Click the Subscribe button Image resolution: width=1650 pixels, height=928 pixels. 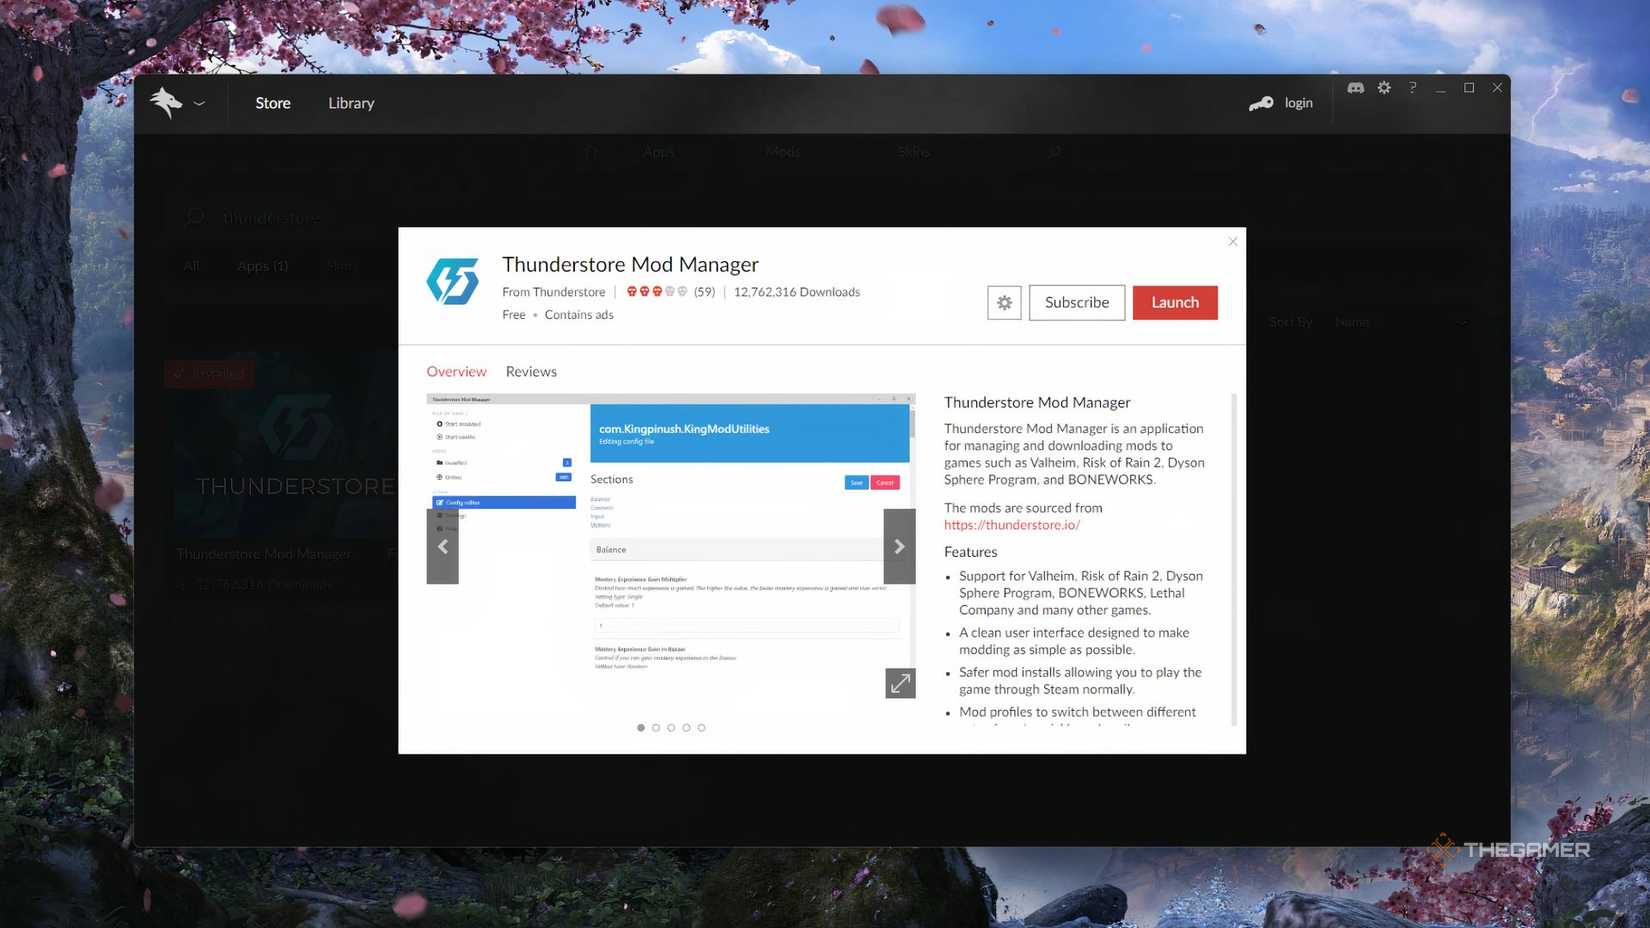[x=1076, y=303]
